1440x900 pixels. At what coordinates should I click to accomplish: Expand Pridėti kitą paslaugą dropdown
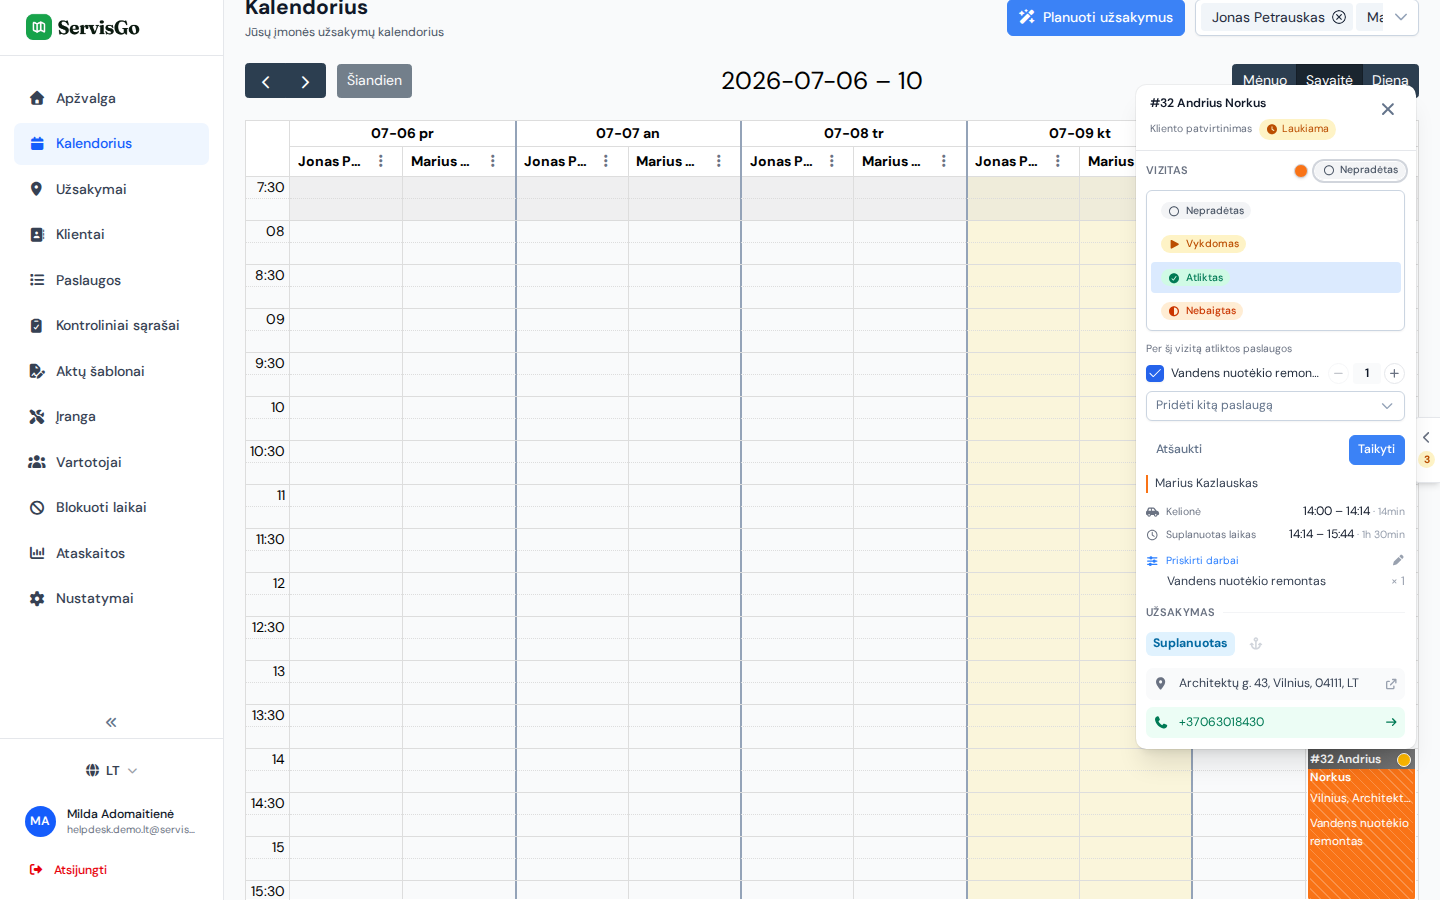click(1275, 405)
